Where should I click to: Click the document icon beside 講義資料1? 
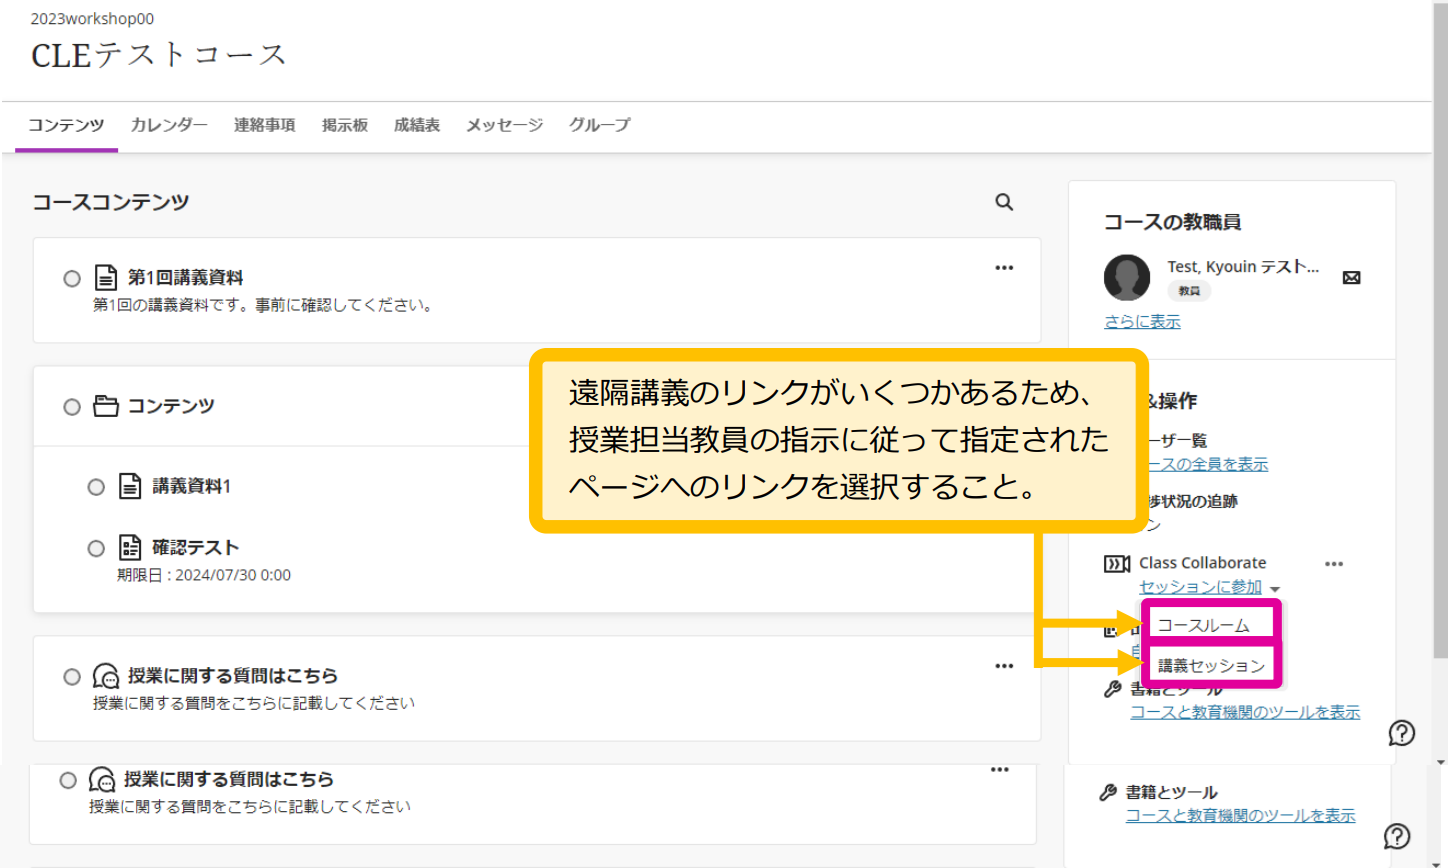[130, 486]
